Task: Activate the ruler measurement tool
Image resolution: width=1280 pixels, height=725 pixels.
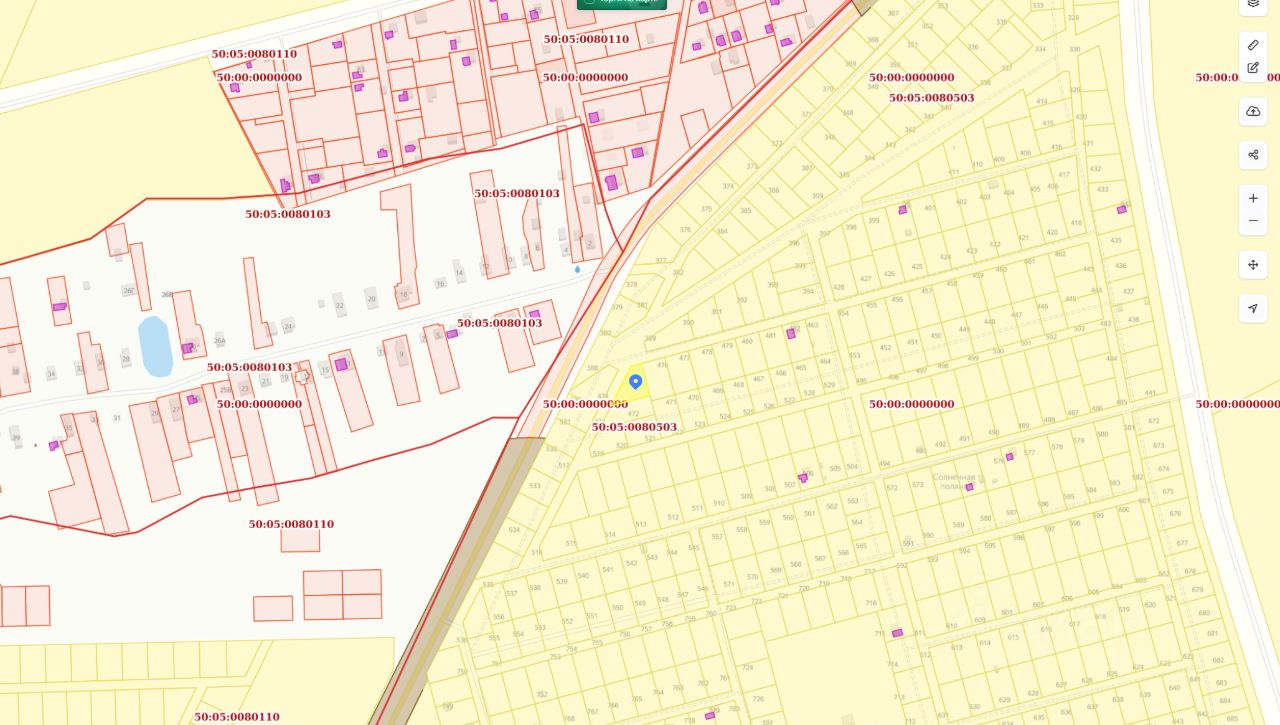Action: click(x=1253, y=45)
